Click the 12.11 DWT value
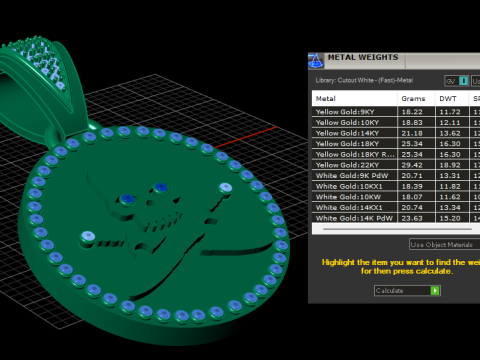The image size is (480, 360). click(x=450, y=123)
